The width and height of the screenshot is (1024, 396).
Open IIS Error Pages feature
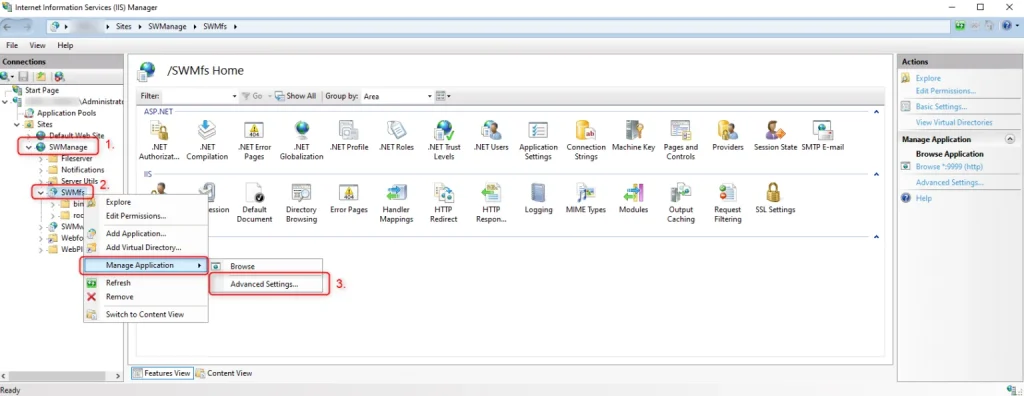tap(349, 199)
